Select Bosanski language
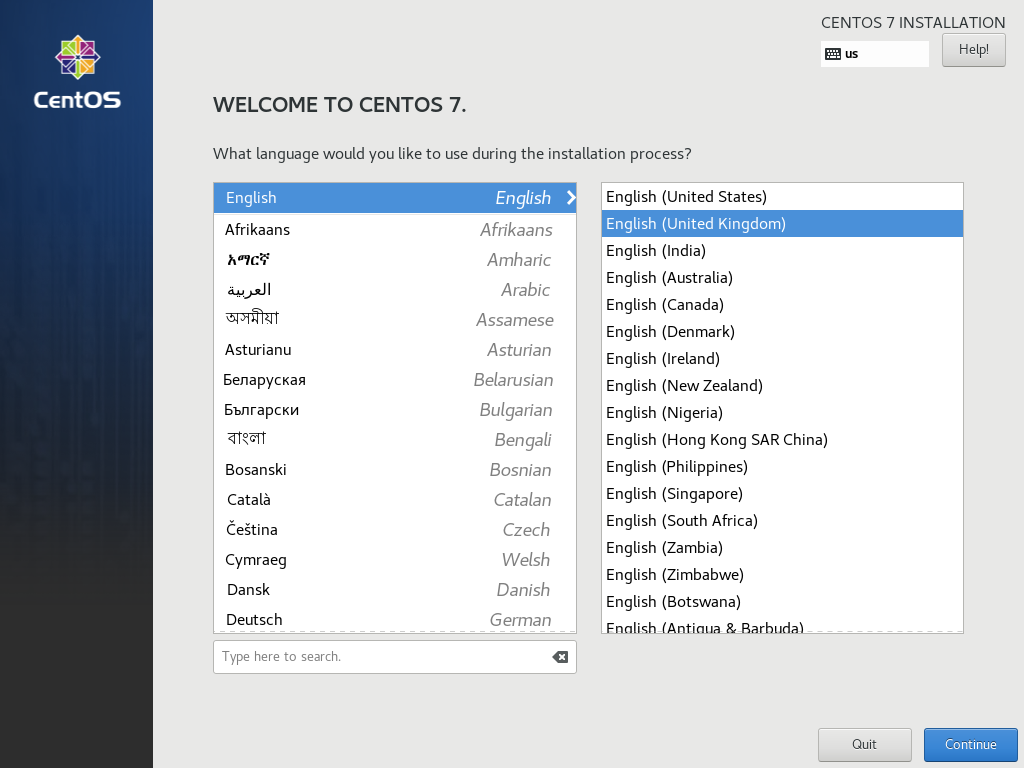This screenshot has height=768, width=1024. 394,470
